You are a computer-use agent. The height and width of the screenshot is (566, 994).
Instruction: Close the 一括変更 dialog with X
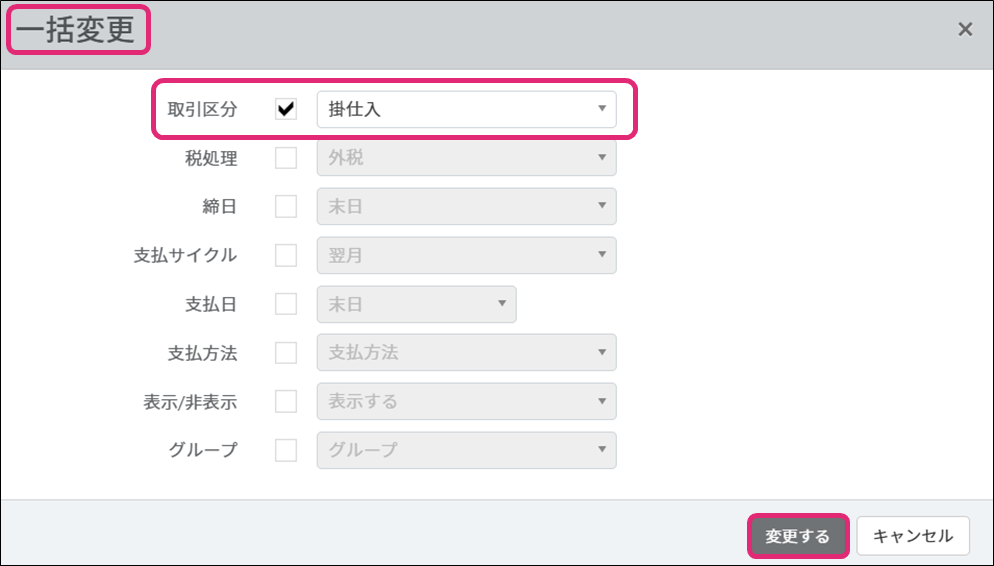pyautogui.click(x=965, y=30)
